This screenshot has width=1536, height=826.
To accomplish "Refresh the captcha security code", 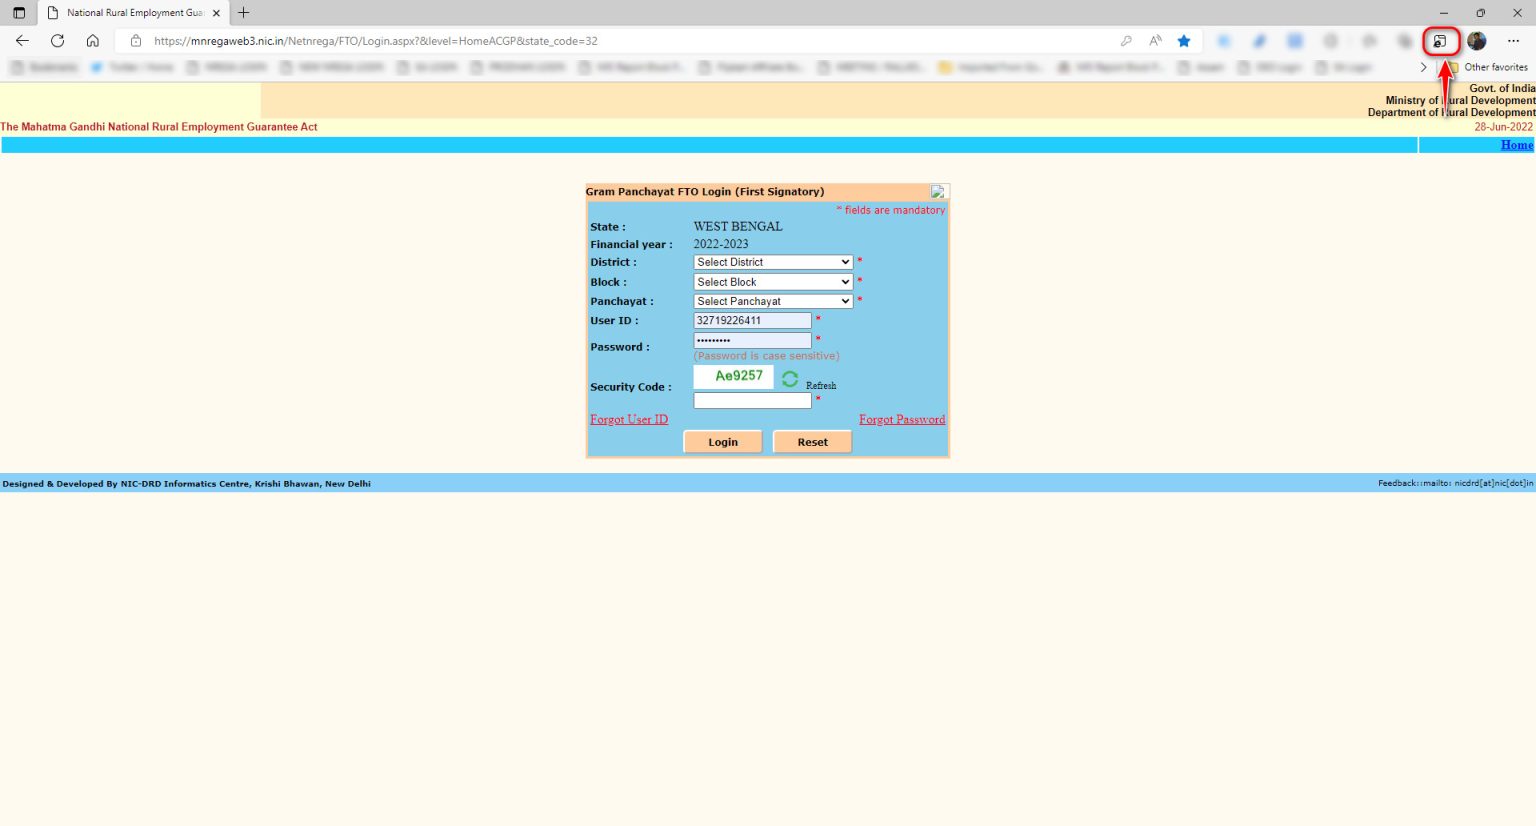I will coord(790,379).
